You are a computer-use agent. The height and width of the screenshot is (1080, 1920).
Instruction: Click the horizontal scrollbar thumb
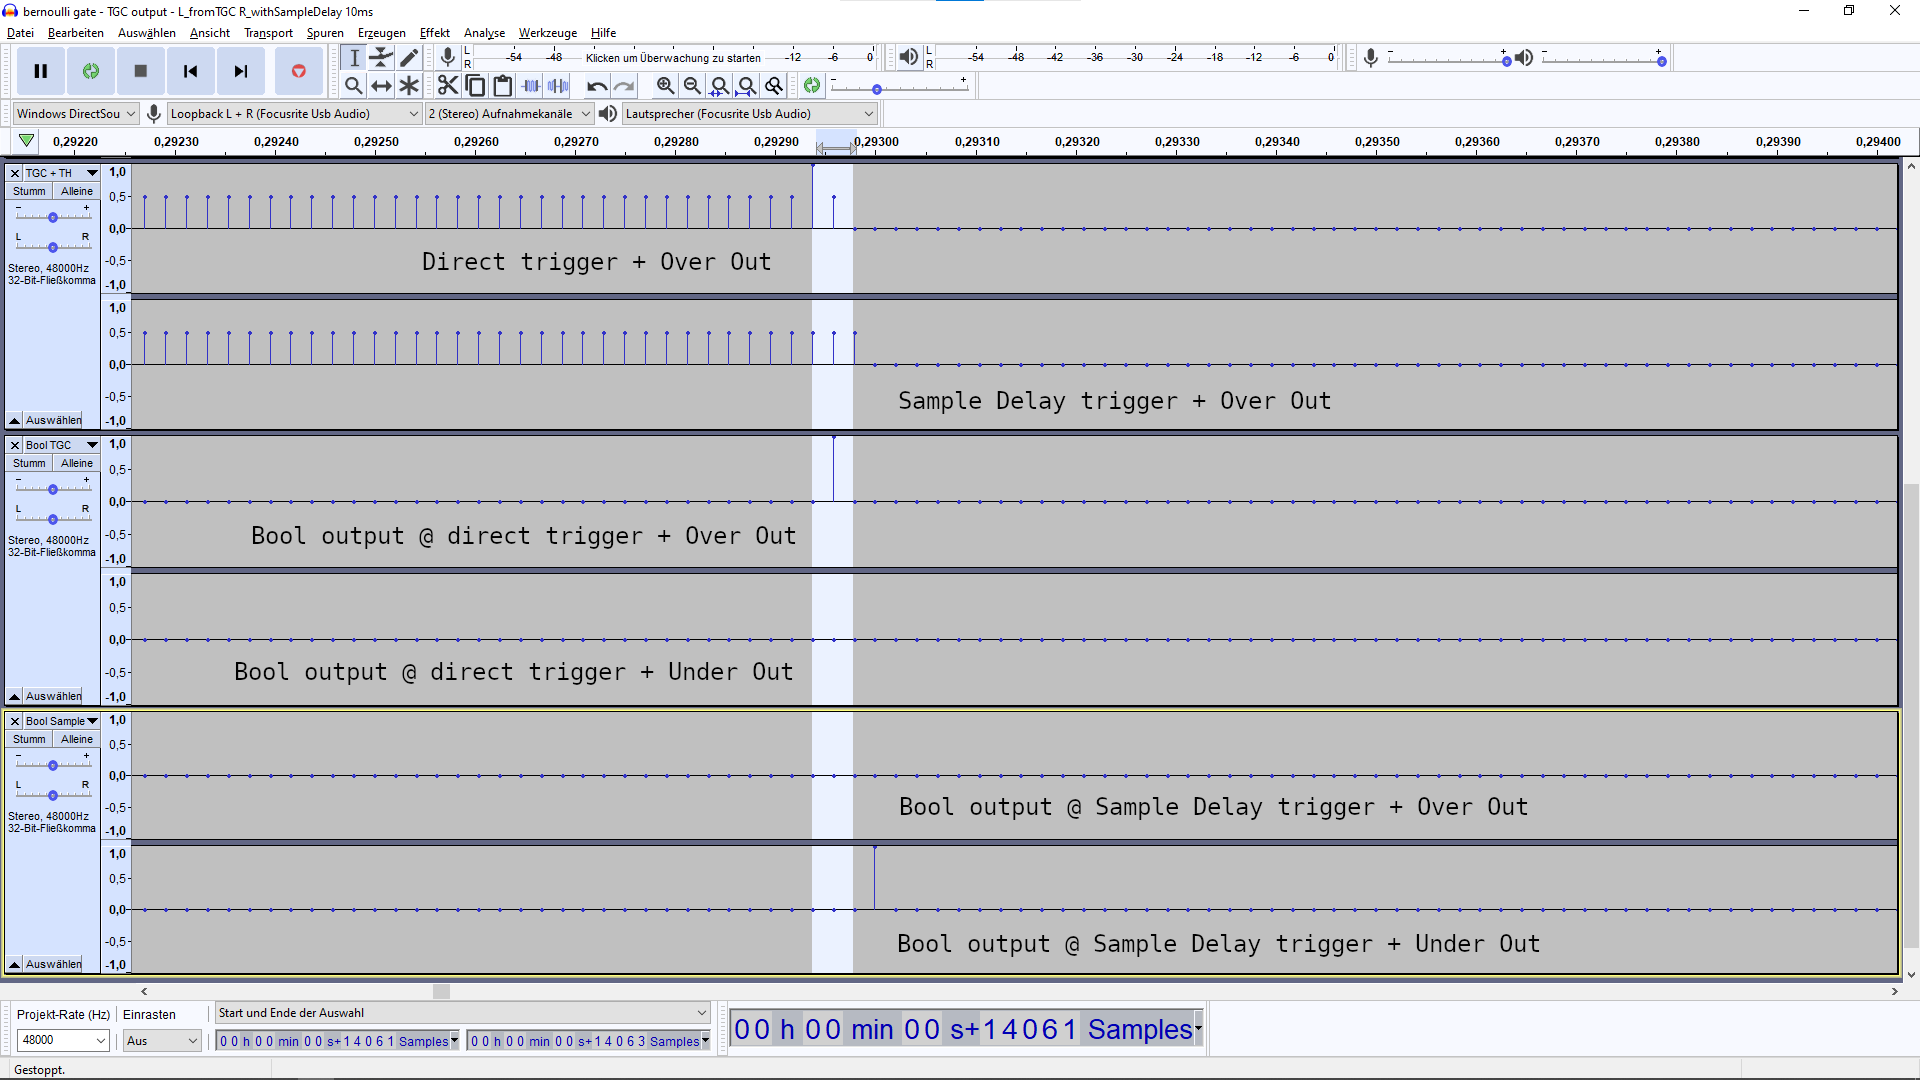[441, 991]
